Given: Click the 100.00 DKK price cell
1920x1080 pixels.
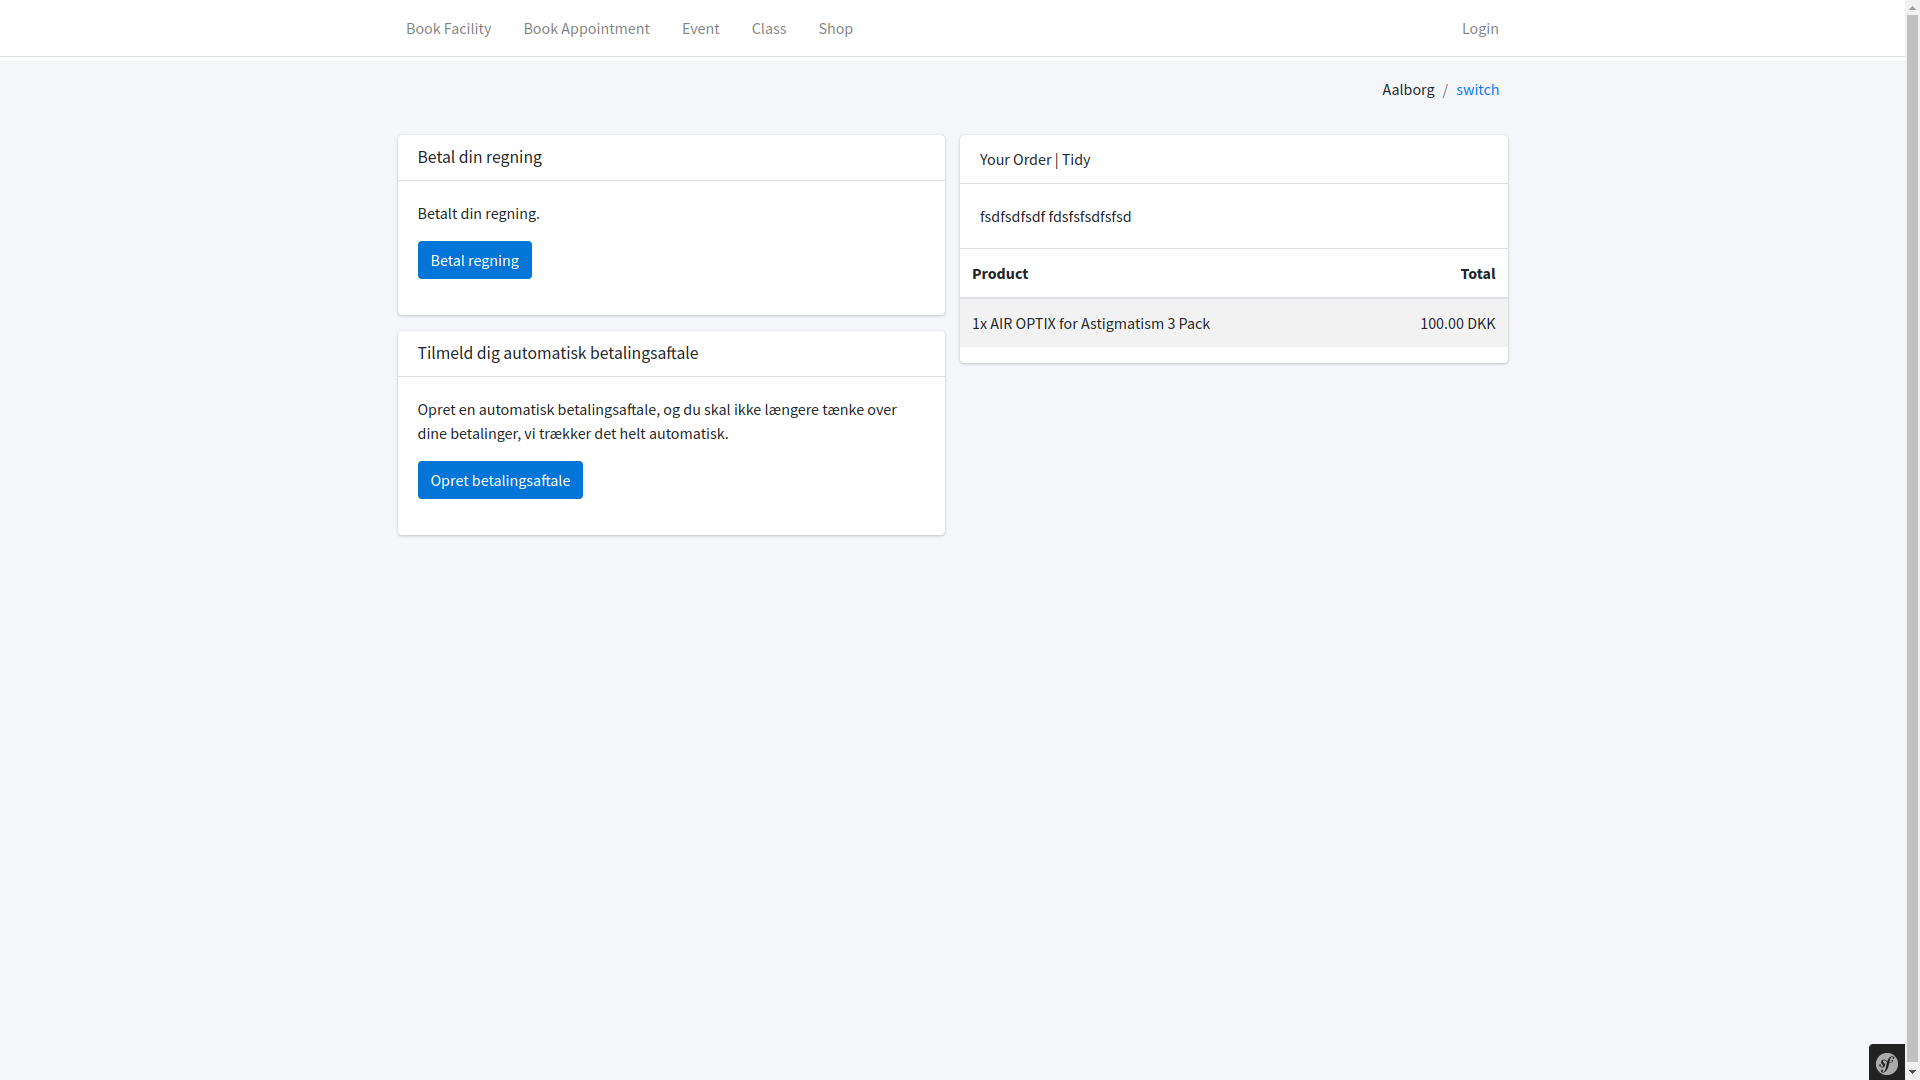Looking at the screenshot, I should click(1457, 323).
